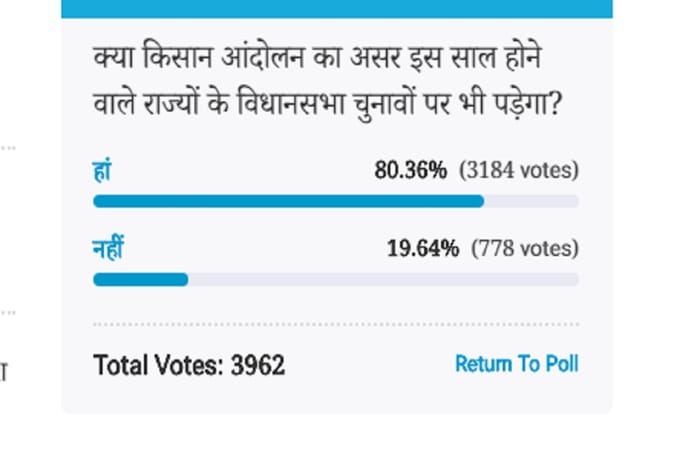Click the 3962 total number

coord(258,365)
